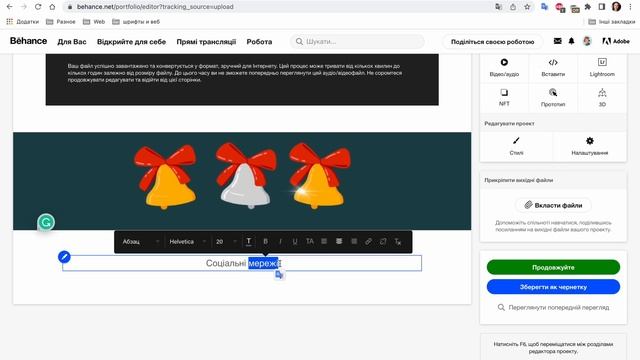Align text left
Image resolution: width=640 pixels, height=360 pixels.
324,242
